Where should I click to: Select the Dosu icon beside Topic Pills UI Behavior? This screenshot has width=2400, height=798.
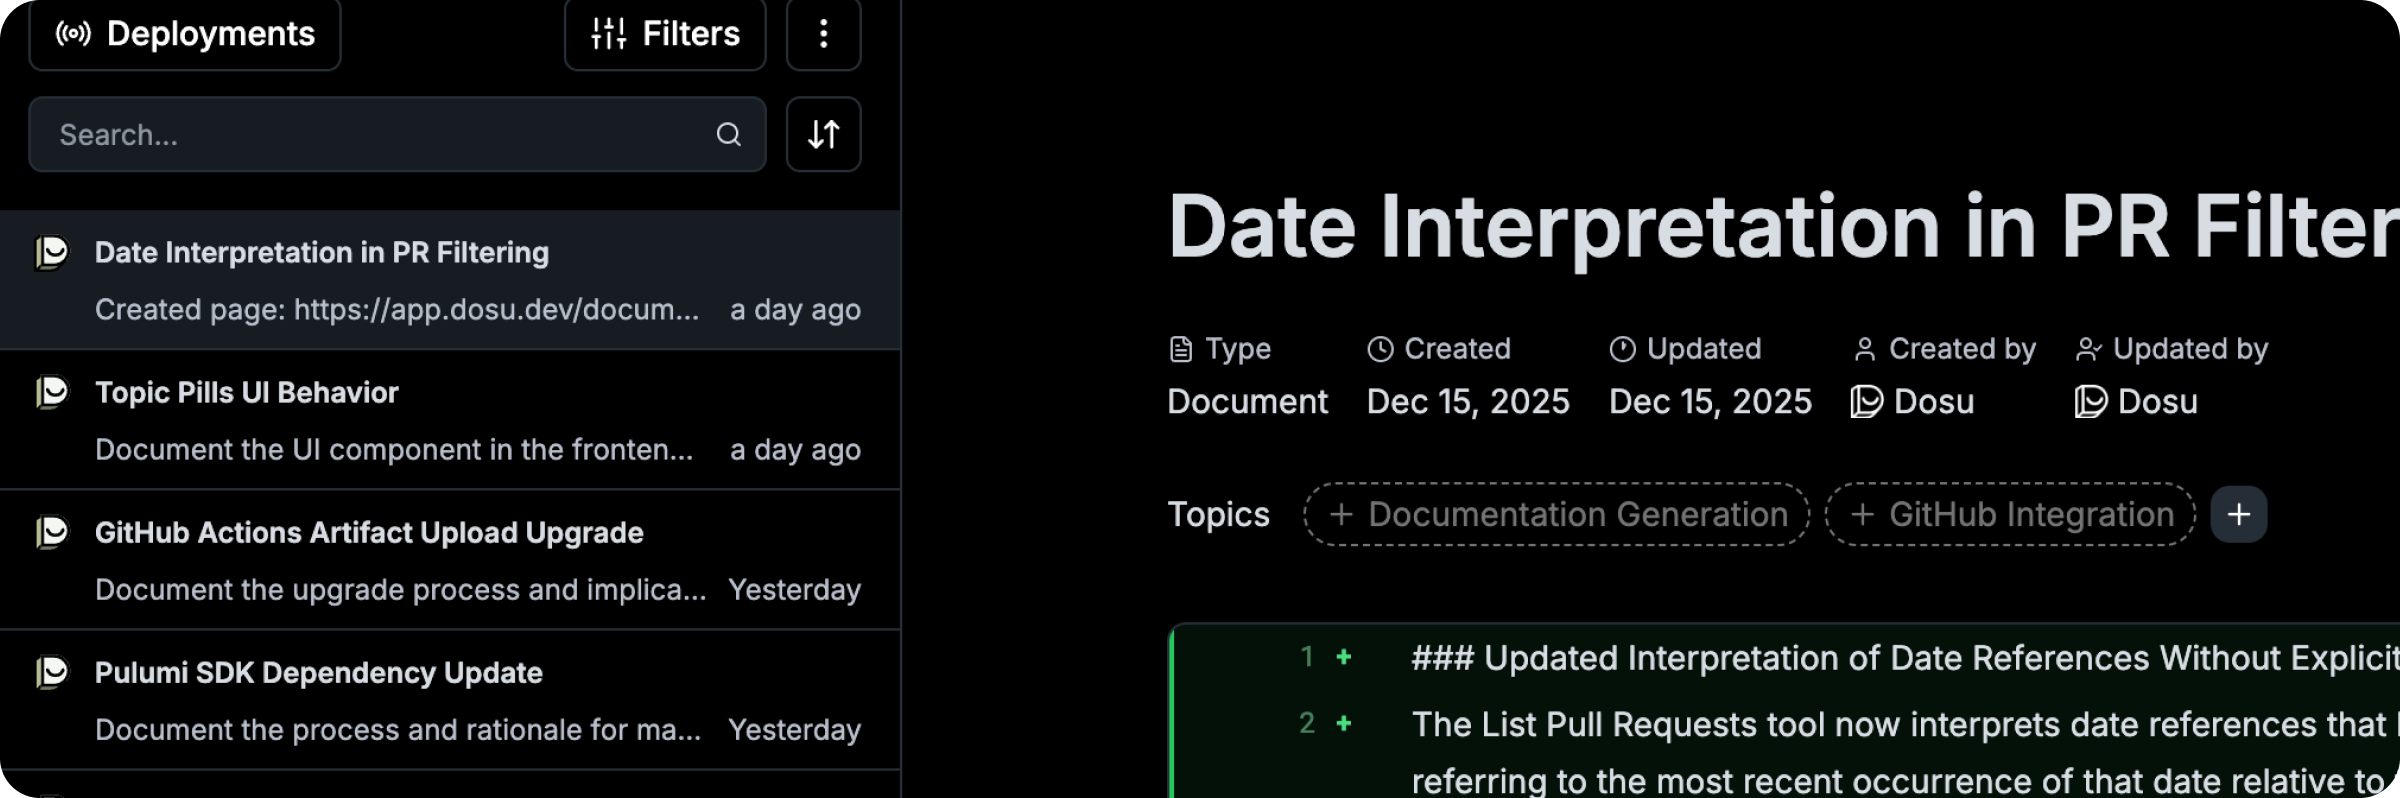point(54,394)
